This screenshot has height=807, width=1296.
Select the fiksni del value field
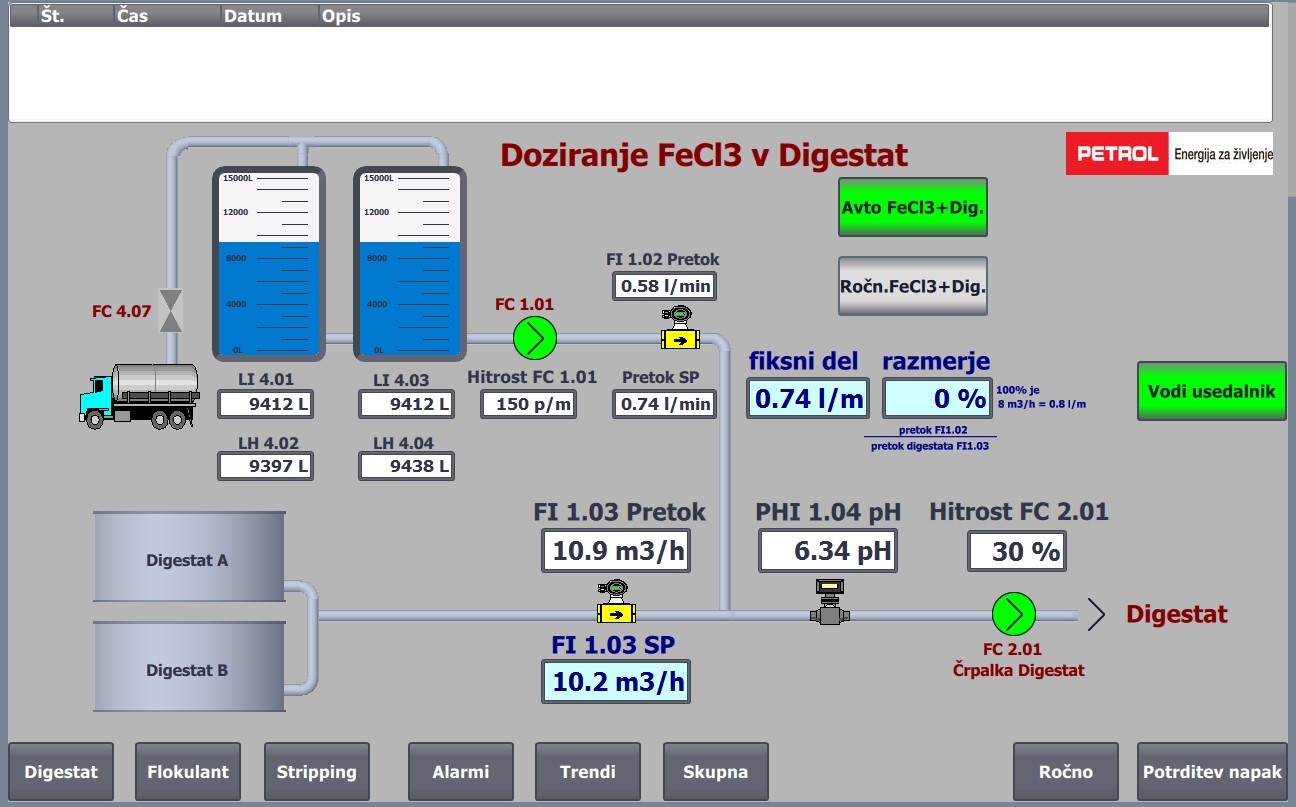808,399
